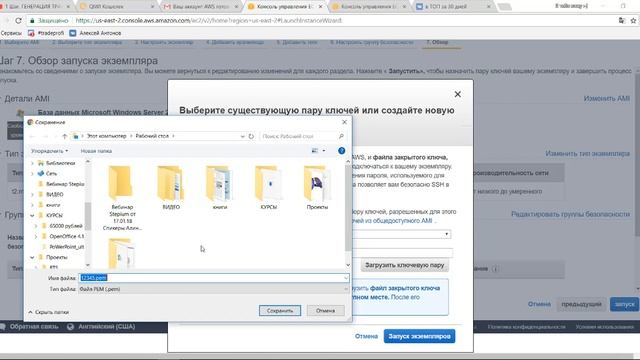Screen dimensions: 640x360
Task: Click the browser address bar URL
Action: (x=208, y=20)
